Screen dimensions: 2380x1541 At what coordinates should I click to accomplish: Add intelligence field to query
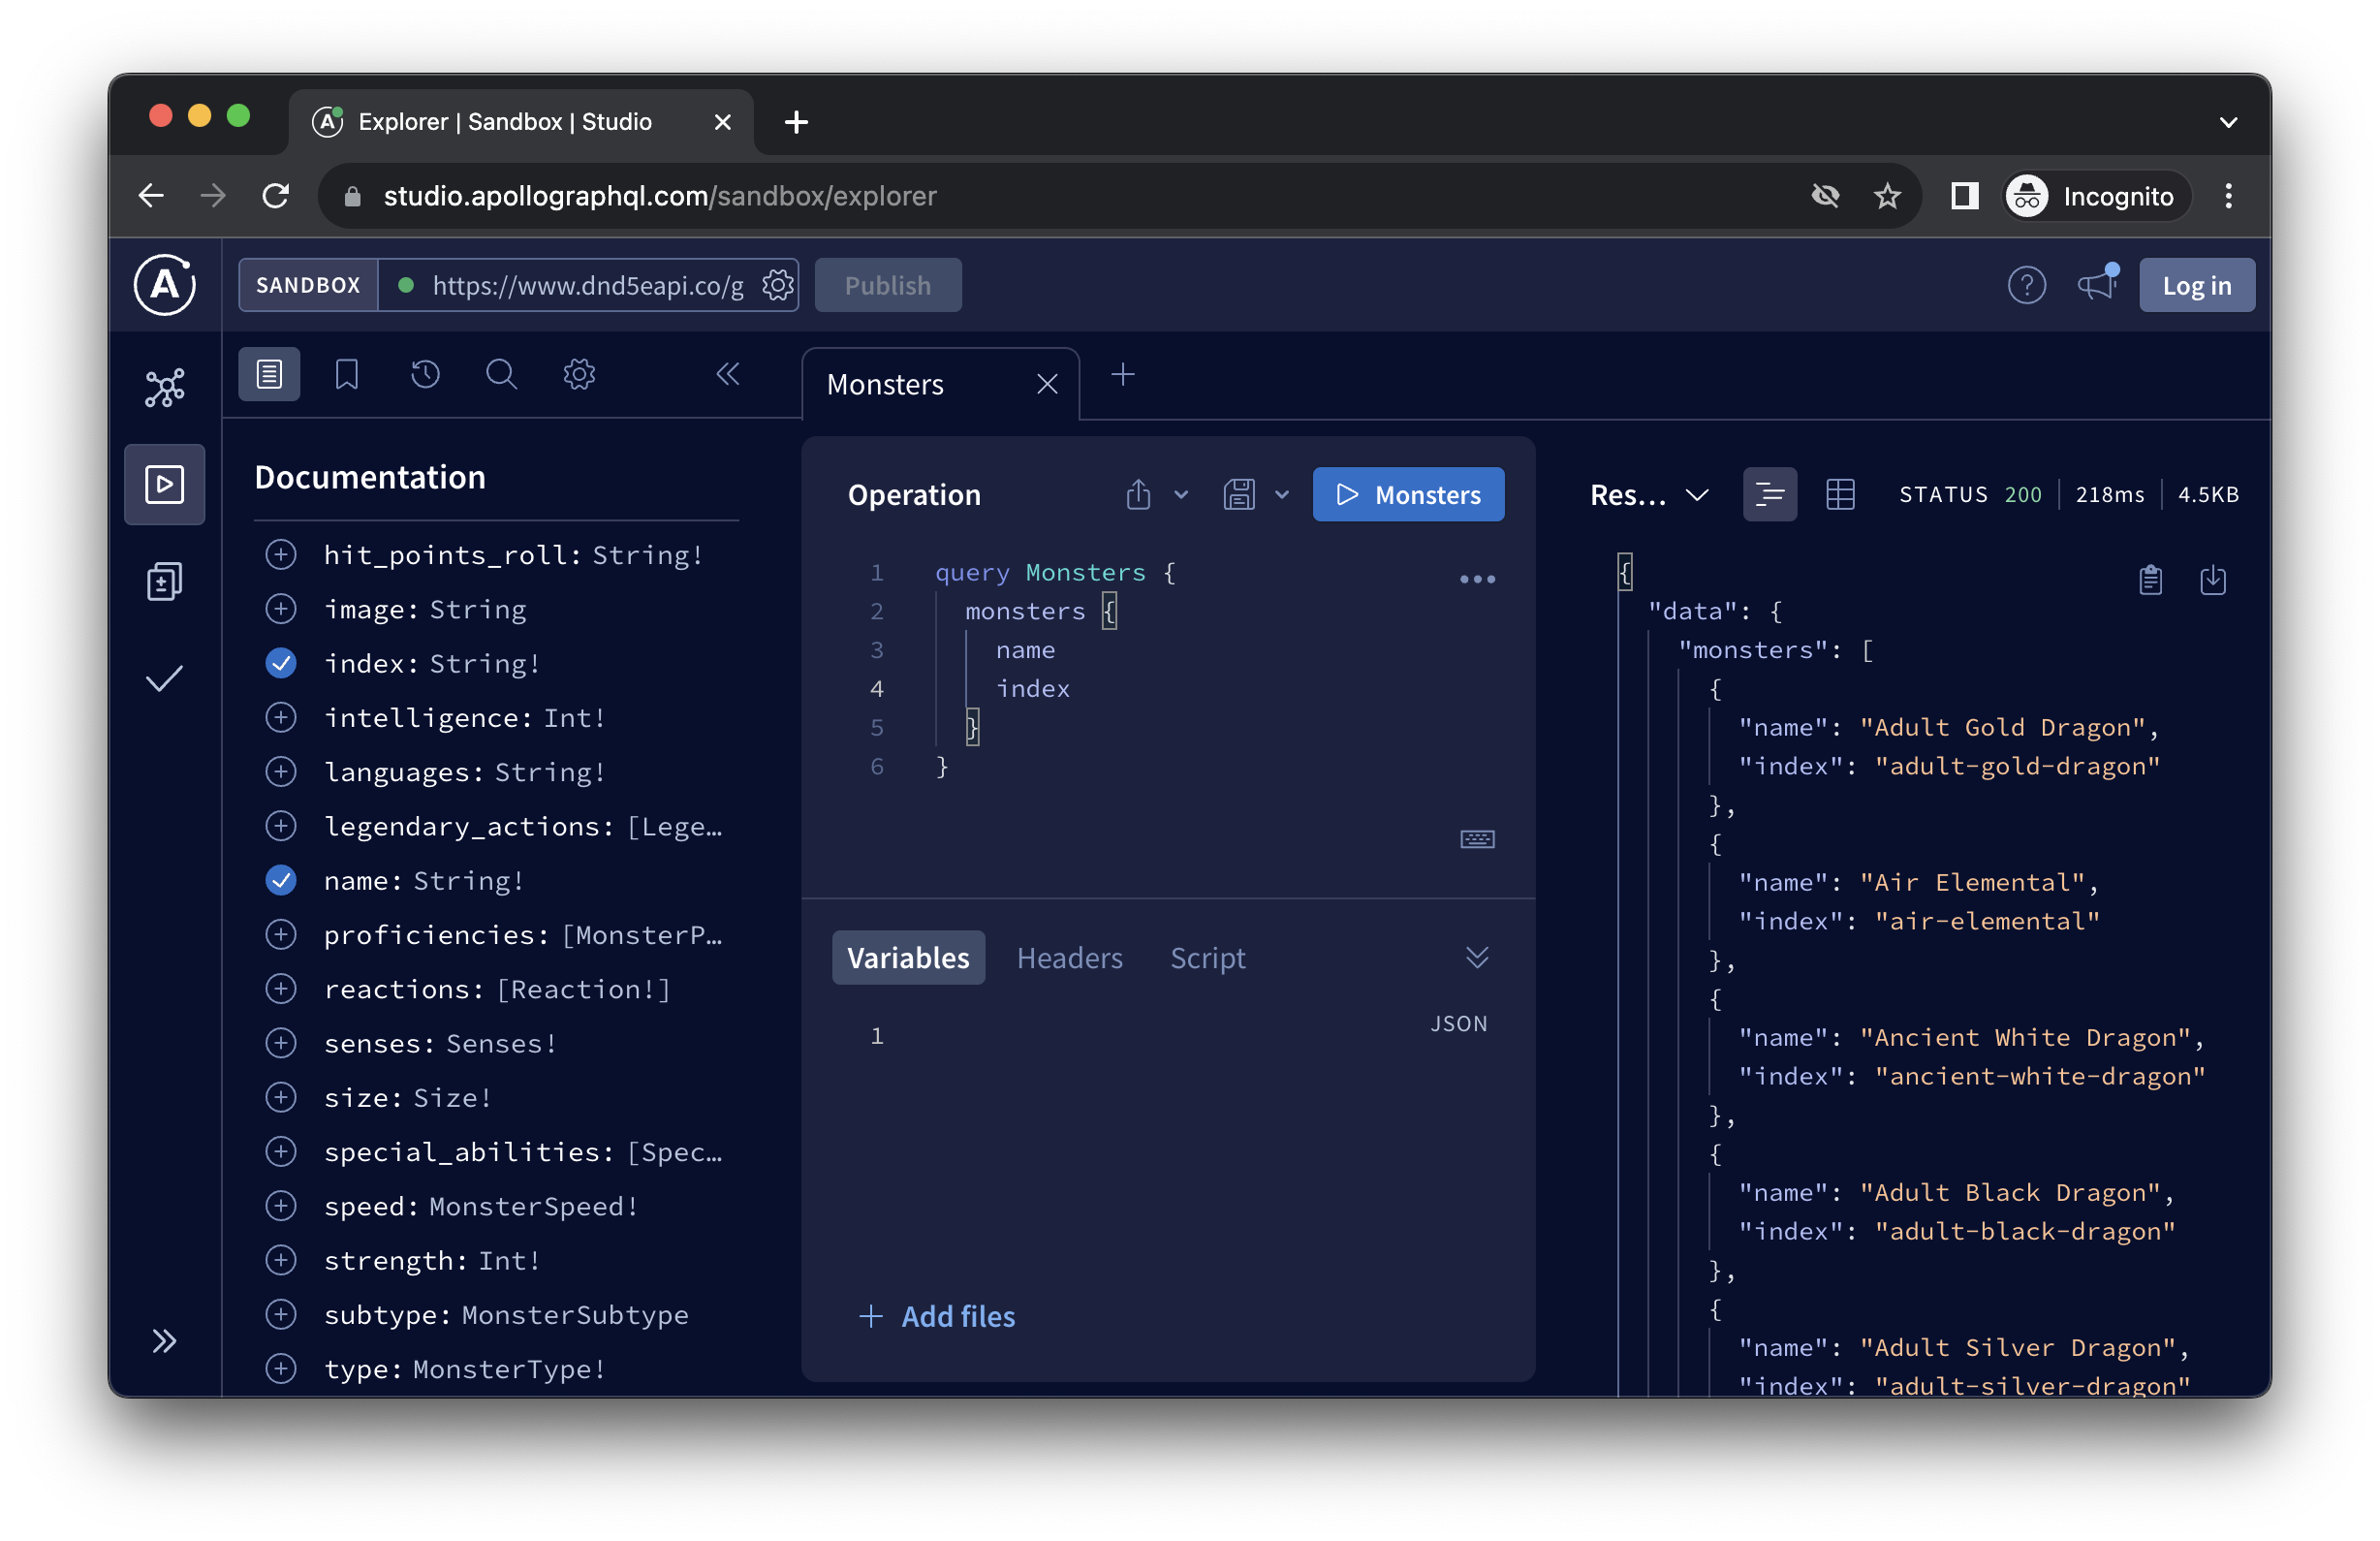click(281, 718)
